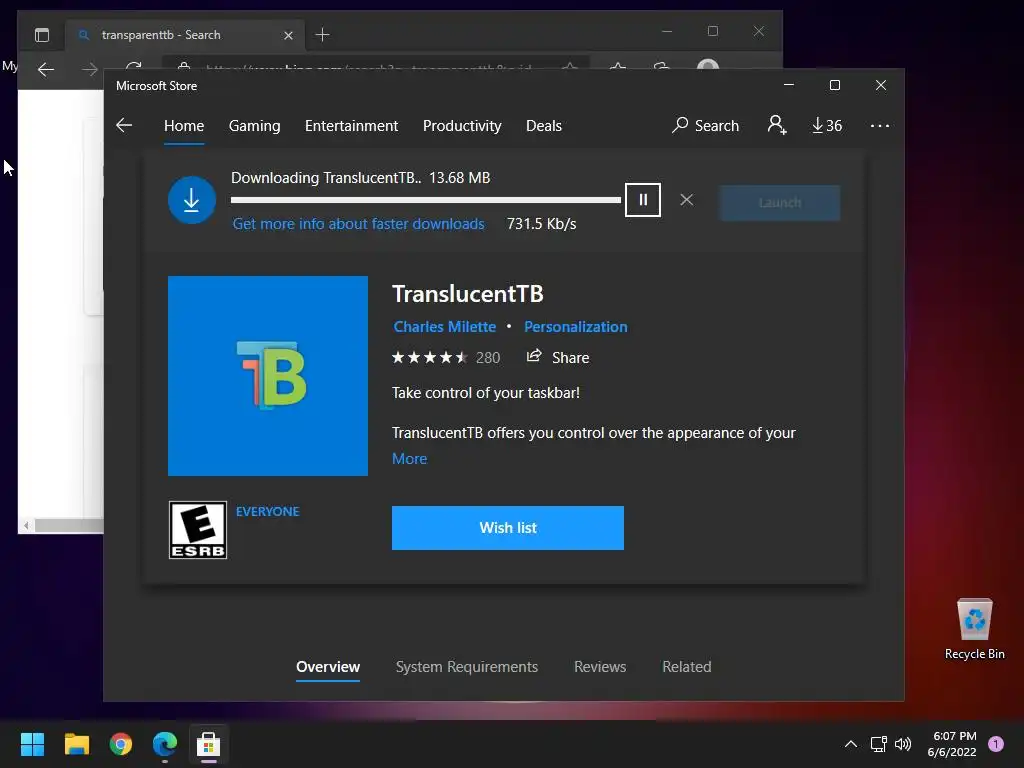Viewport: 1024px width, 768px height.
Task: Switch to Microsoft Edge on taskbar
Action: [165, 744]
